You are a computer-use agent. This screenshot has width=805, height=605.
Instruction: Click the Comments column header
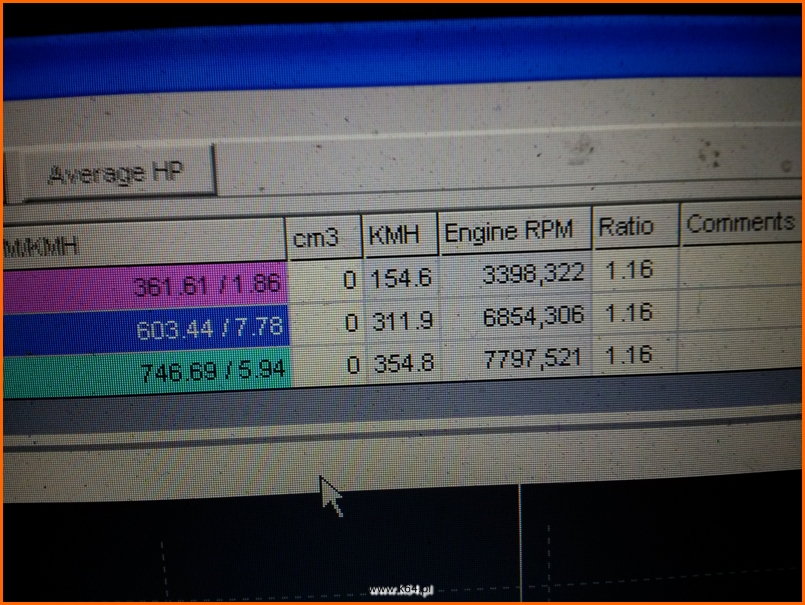pyautogui.click(x=740, y=223)
